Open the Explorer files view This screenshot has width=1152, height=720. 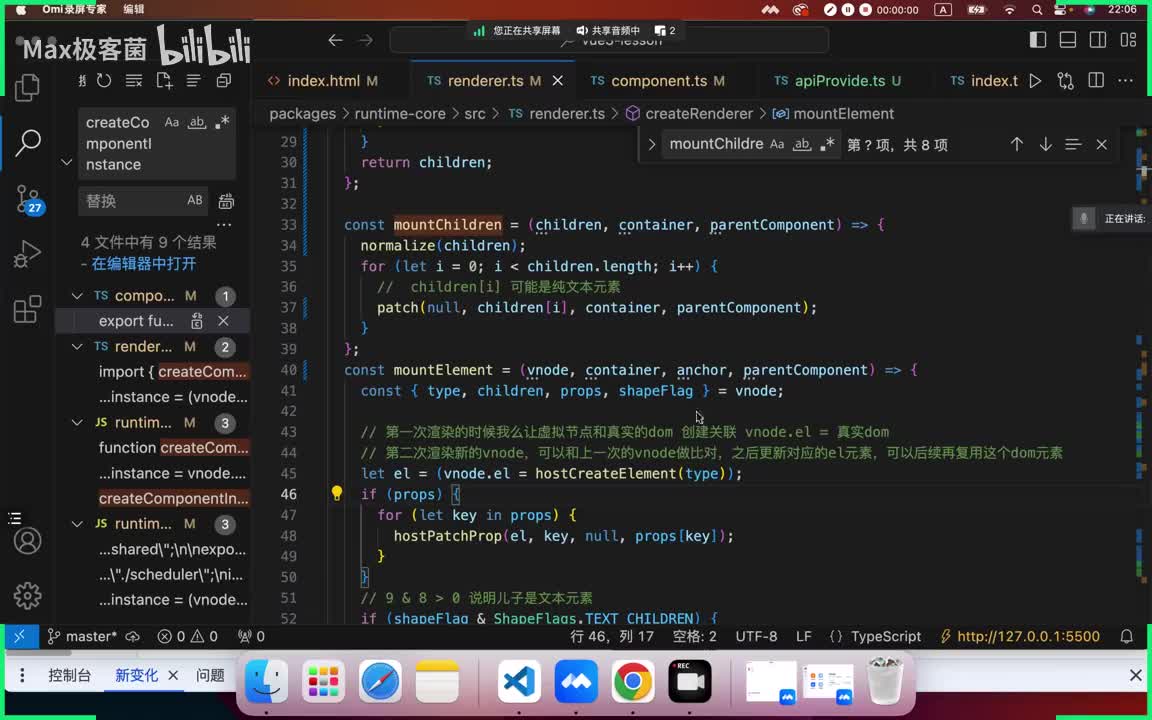pyautogui.click(x=28, y=86)
